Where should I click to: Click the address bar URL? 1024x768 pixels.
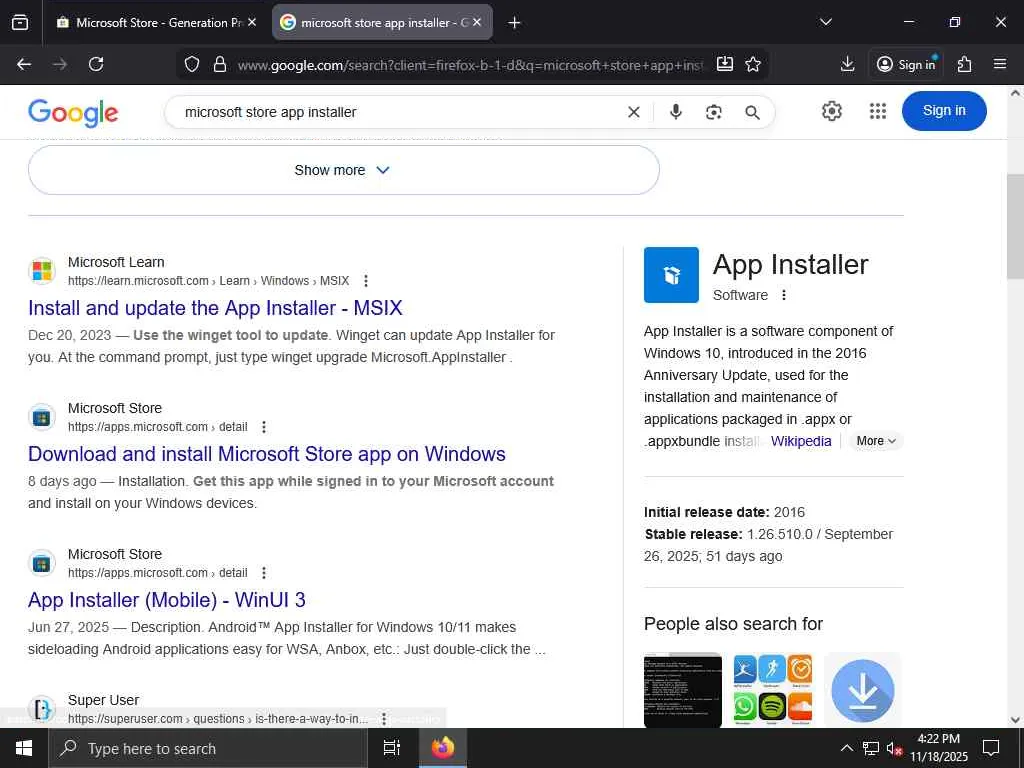point(470,65)
